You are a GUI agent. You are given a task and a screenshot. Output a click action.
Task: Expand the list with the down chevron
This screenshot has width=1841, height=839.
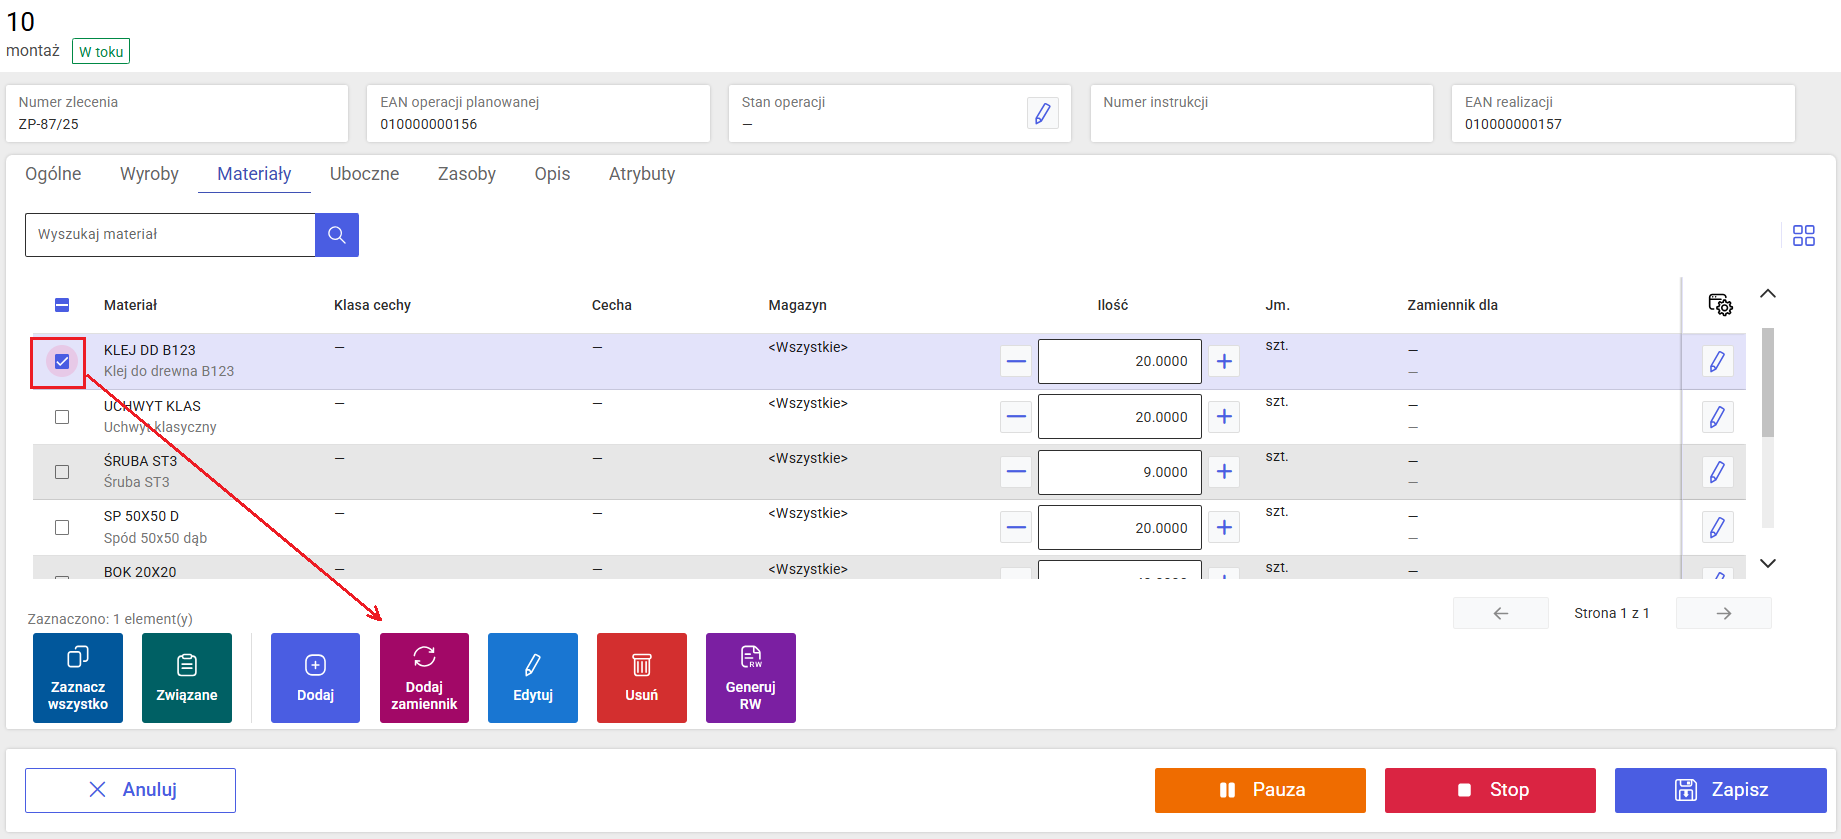1768,563
